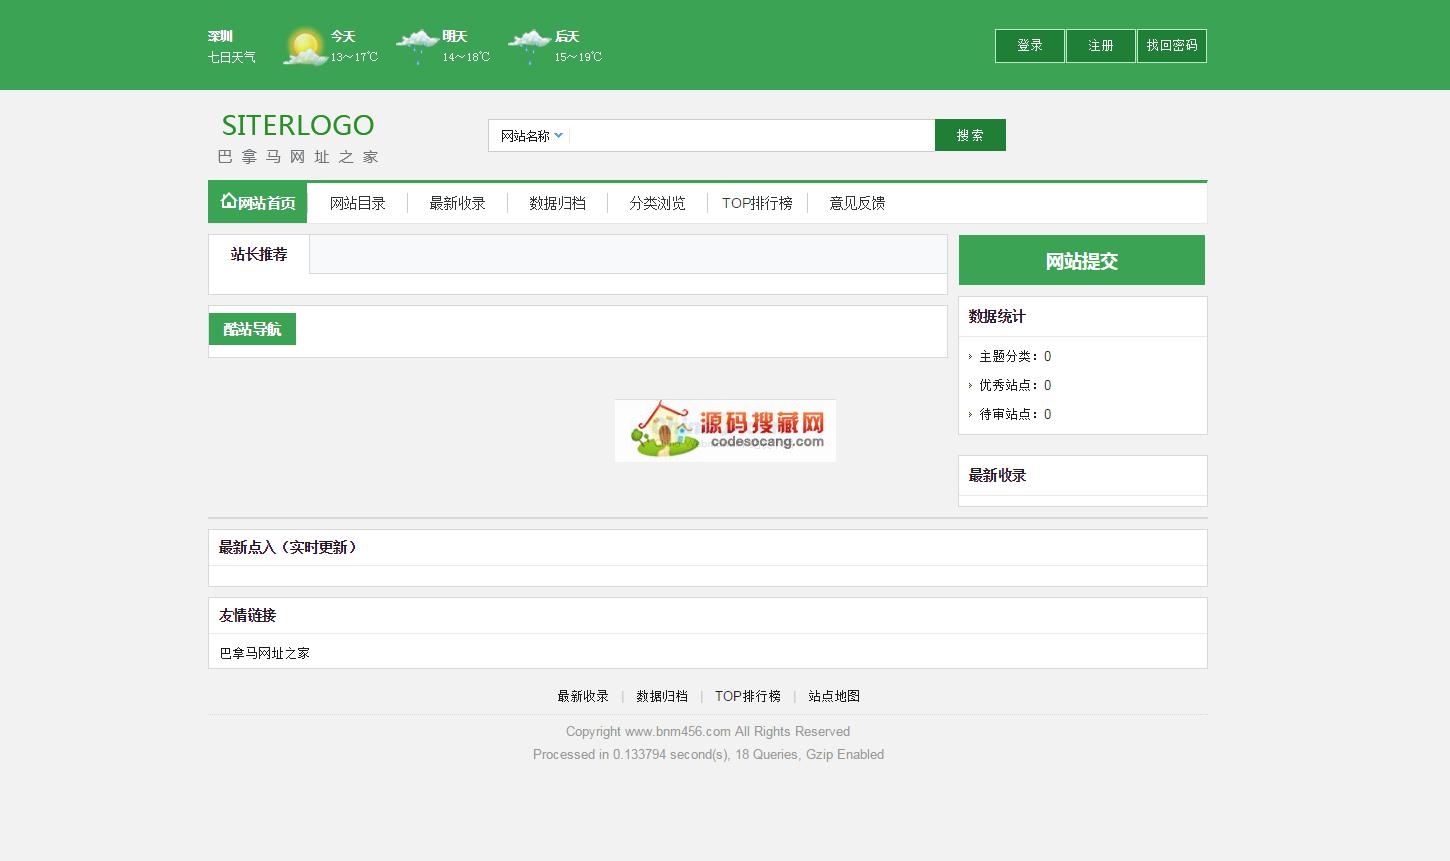Open the 最新收录 navigation item

click(x=457, y=203)
